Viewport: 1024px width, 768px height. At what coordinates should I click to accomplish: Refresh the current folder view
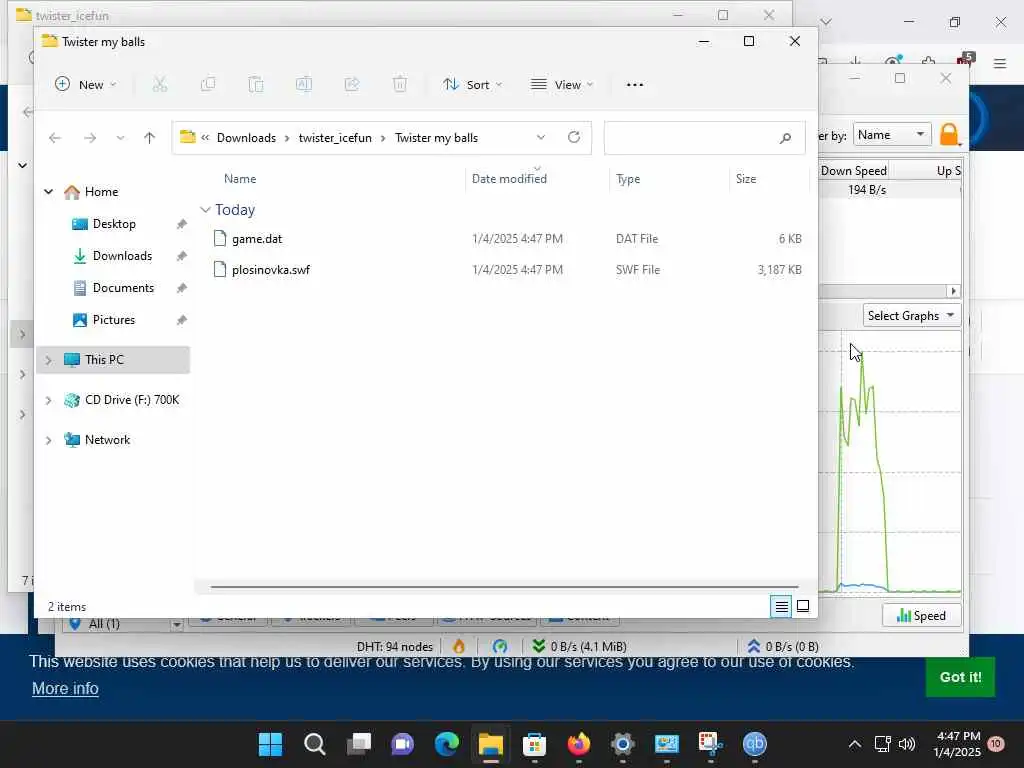(x=574, y=137)
